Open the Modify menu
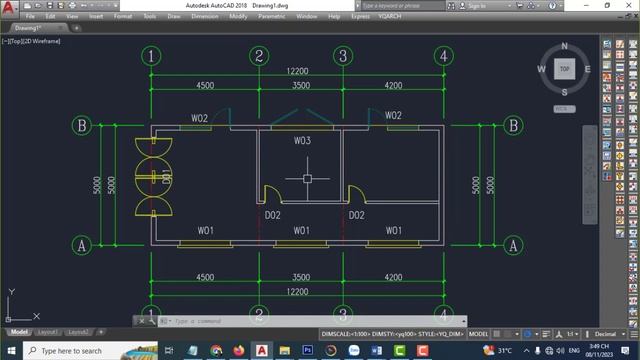 [238, 16]
